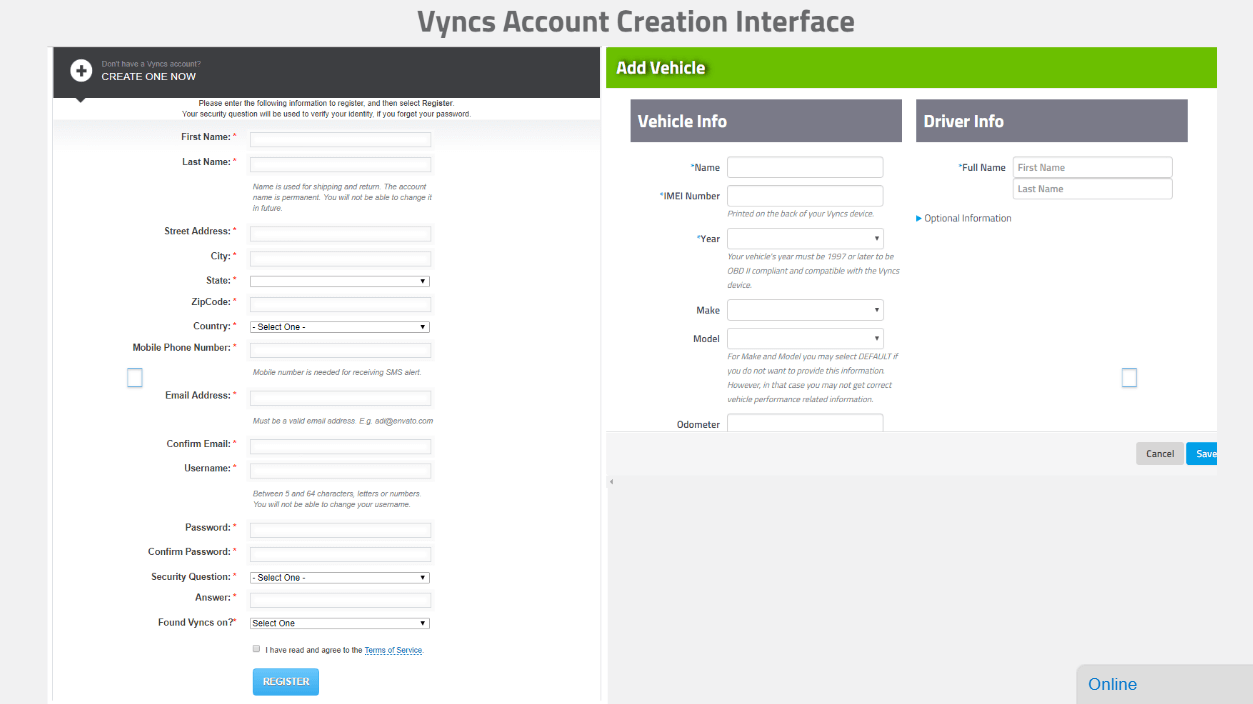The height and width of the screenshot is (704, 1253).
Task: Click the Register button
Action: point(286,681)
